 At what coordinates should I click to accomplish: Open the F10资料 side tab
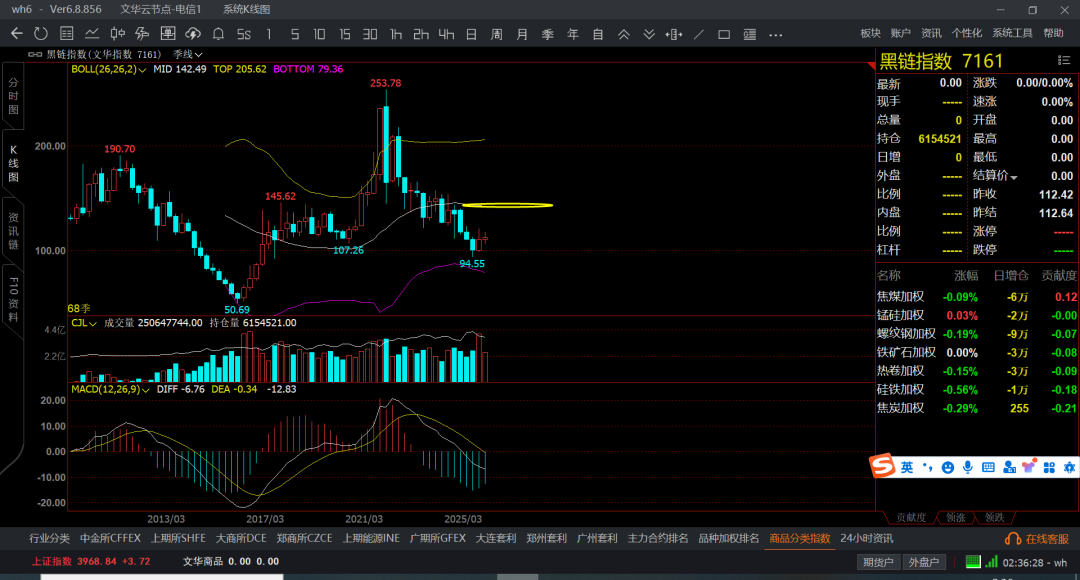(x=13, y=300)
